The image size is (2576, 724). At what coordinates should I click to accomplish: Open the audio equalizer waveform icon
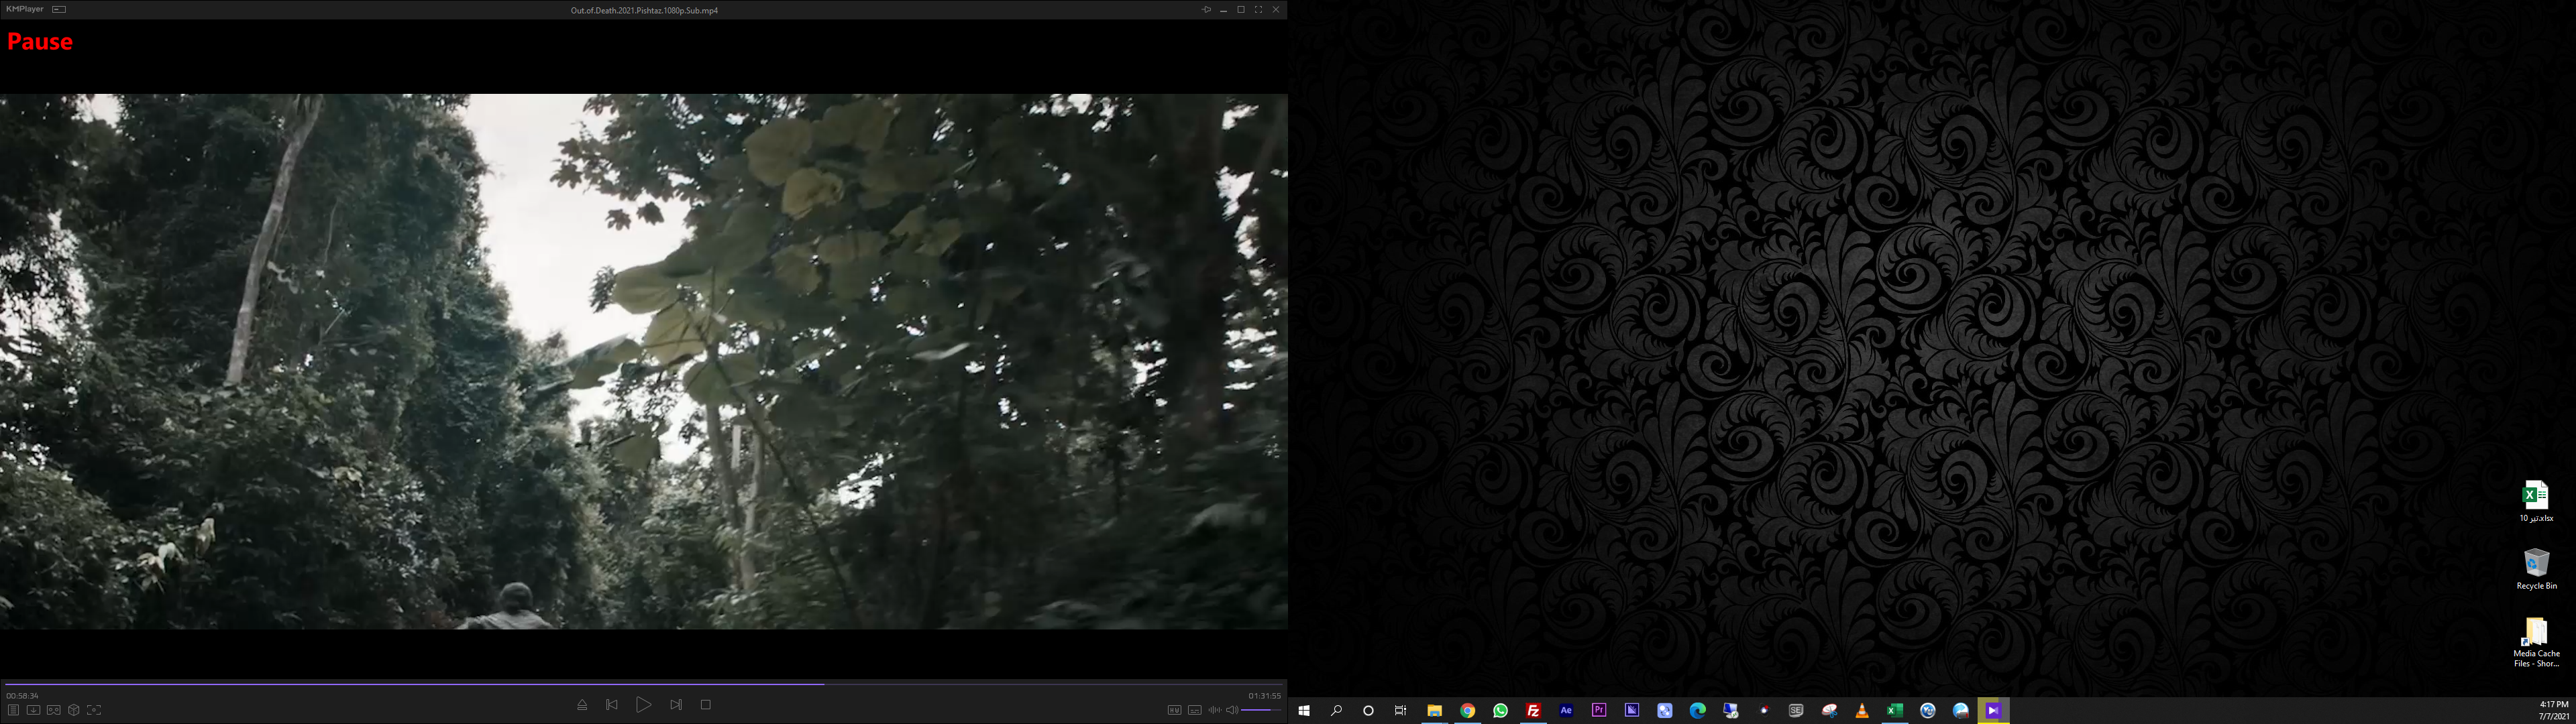pos(1214,710)
